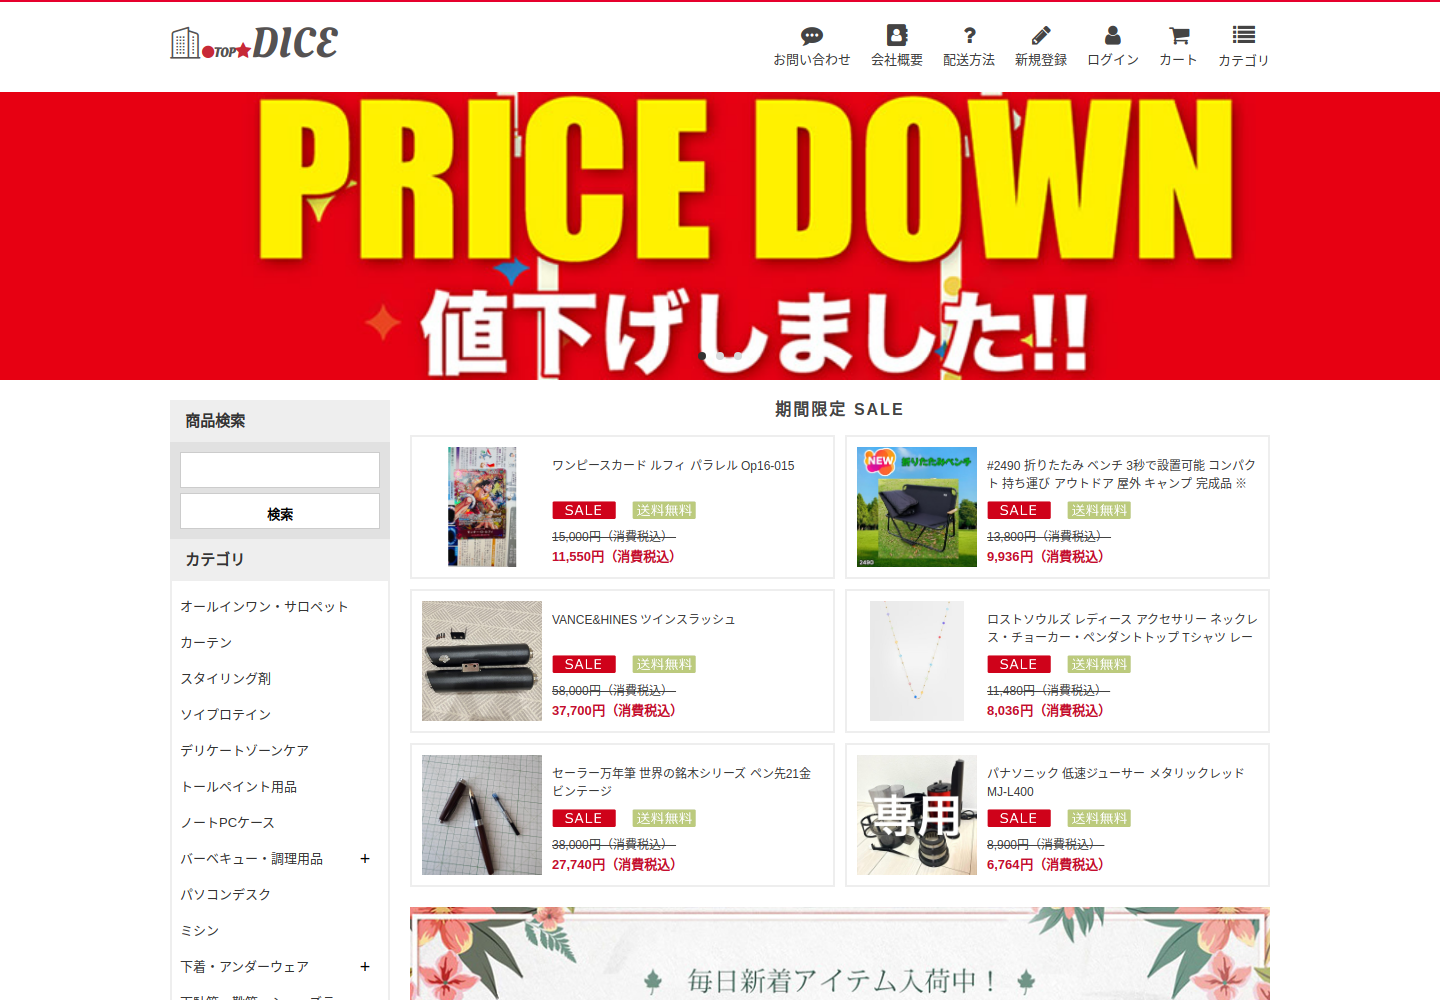1440x1000 pixels.
Task: Click the ログイン user icon
Action: (1113, 35)
